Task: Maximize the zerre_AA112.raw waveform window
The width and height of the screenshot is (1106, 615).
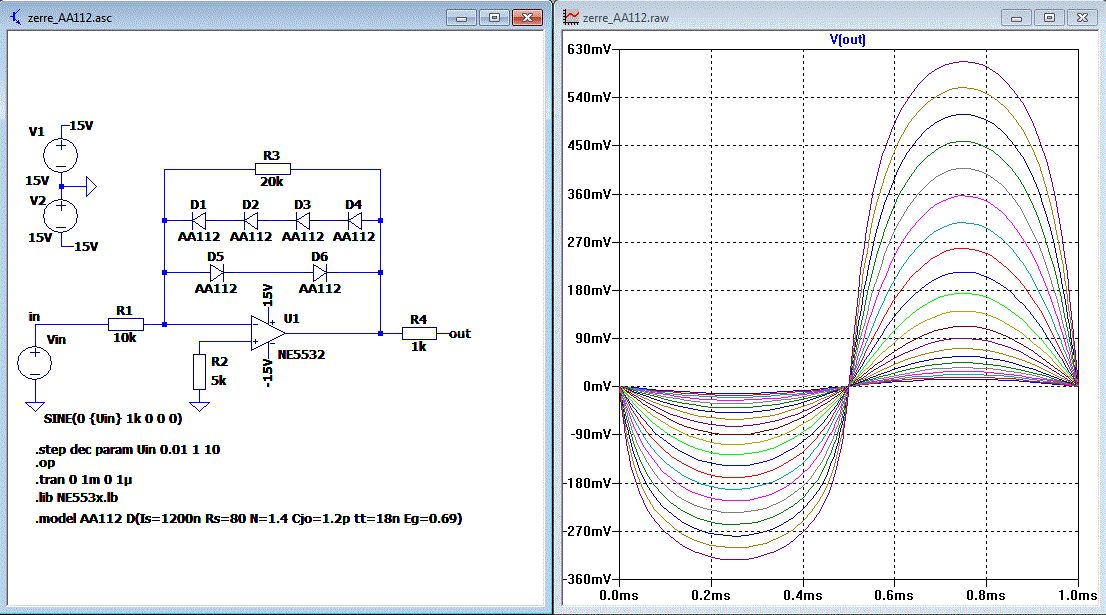Action: point(1049,18)
